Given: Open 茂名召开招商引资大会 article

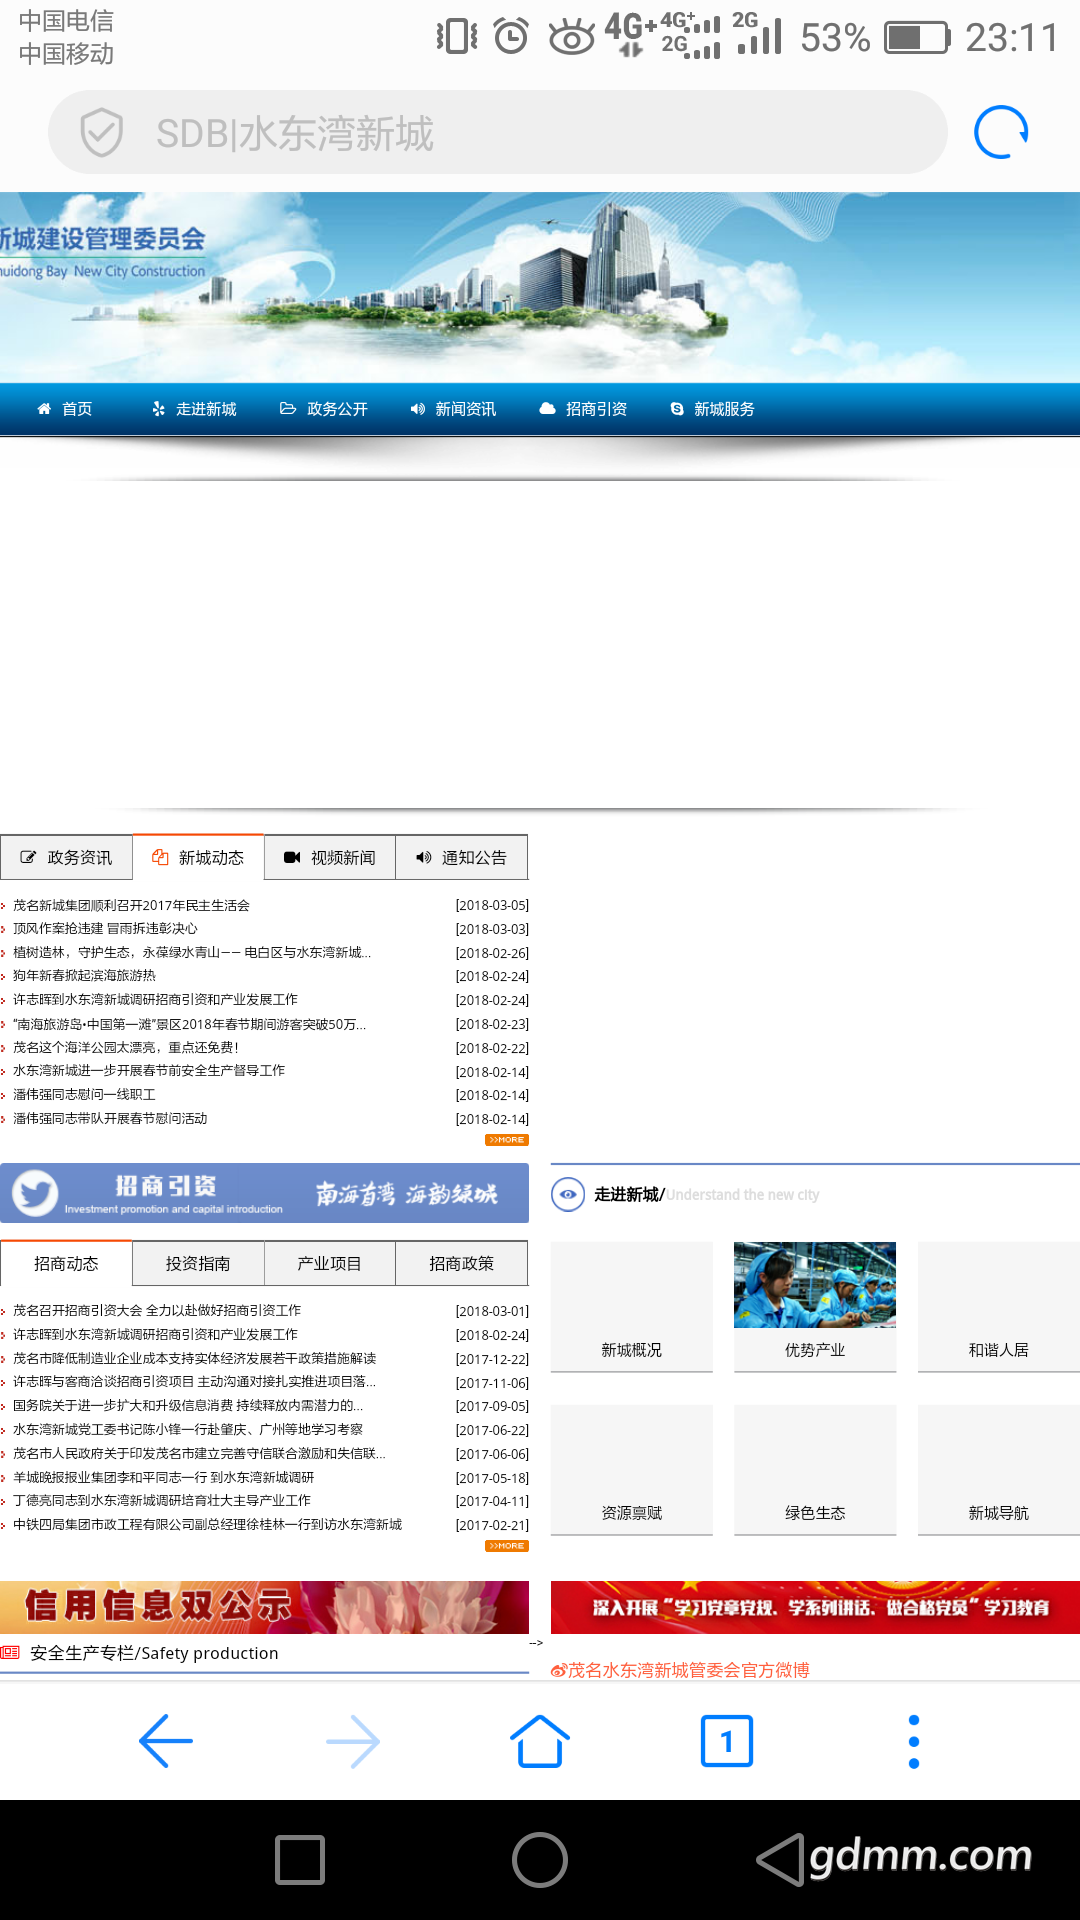Looking at the screenshot, I should [x=157, y=1310].
